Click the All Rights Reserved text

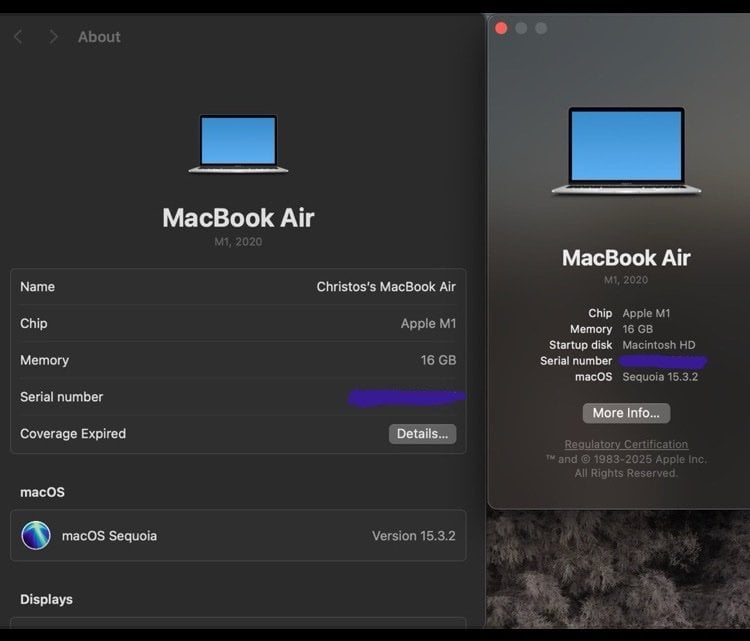[x=626, y=473]
